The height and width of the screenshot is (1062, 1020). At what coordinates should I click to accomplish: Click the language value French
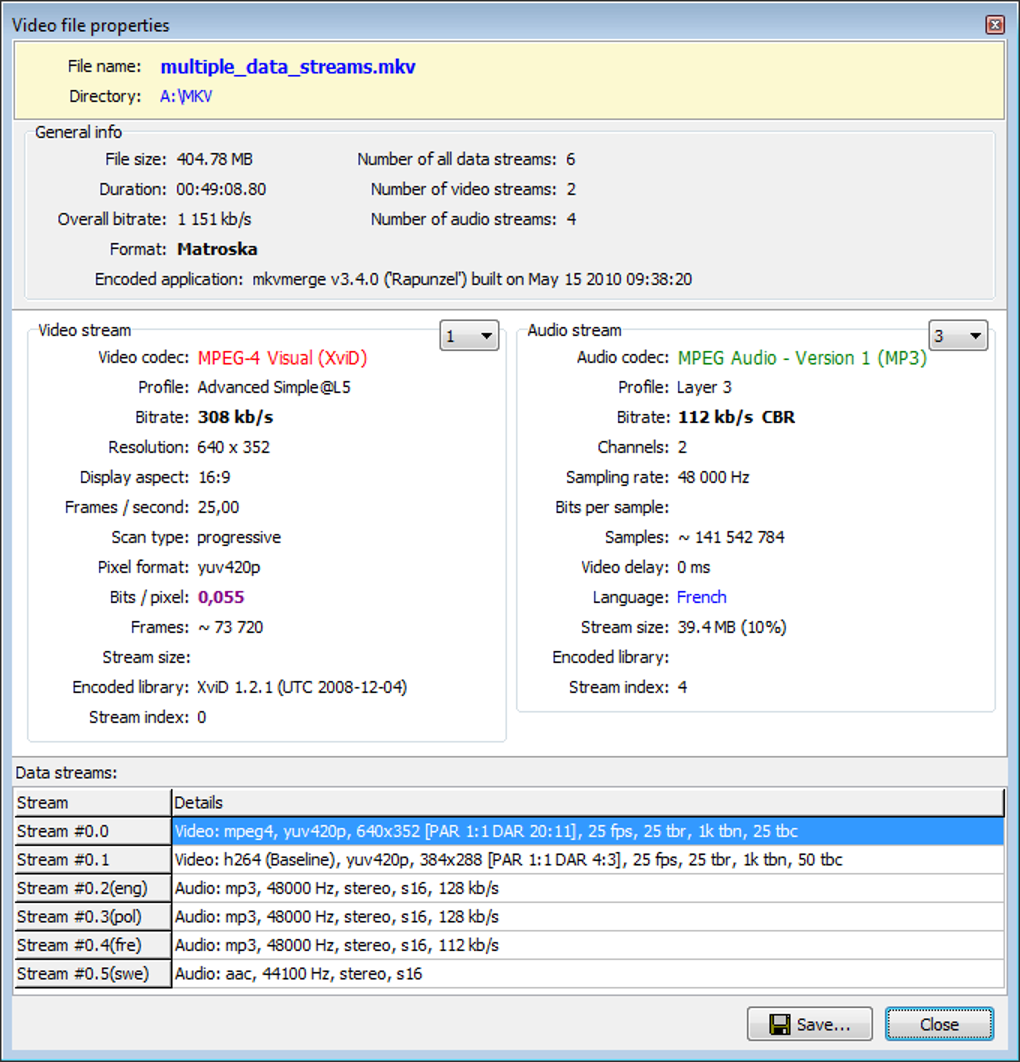[x=702, y=597]
